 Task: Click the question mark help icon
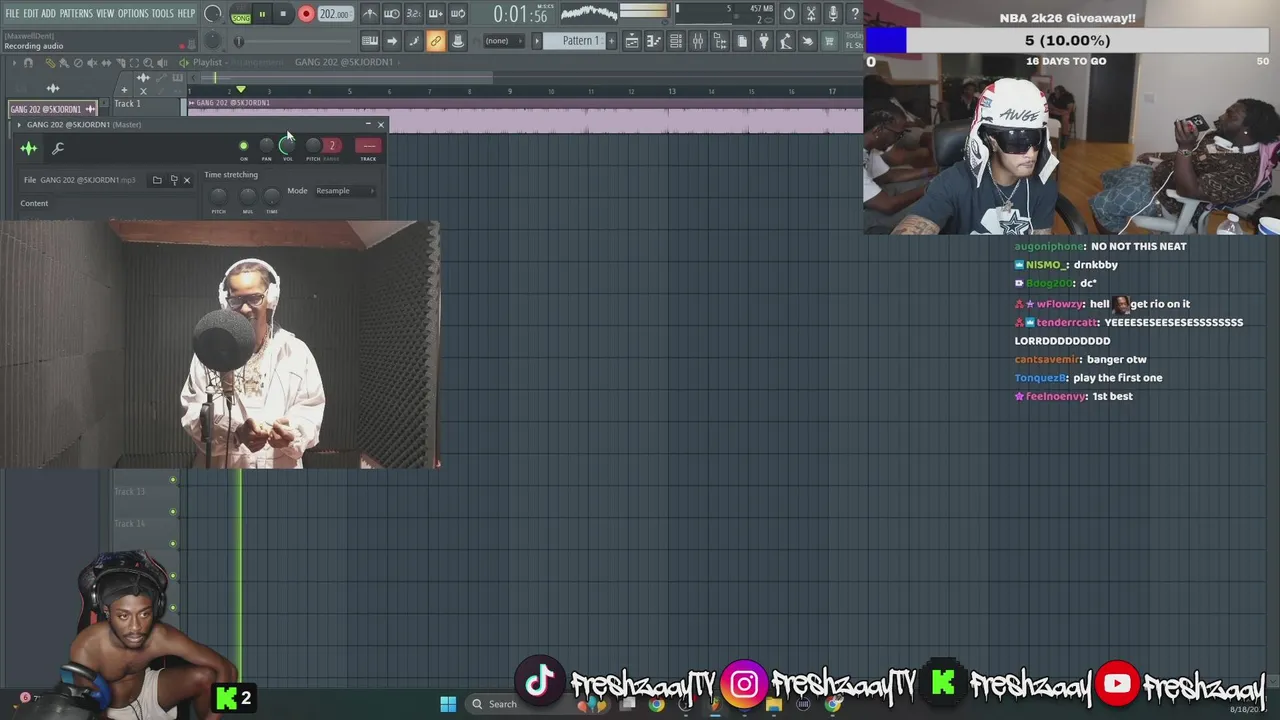[x=855, y=14]
